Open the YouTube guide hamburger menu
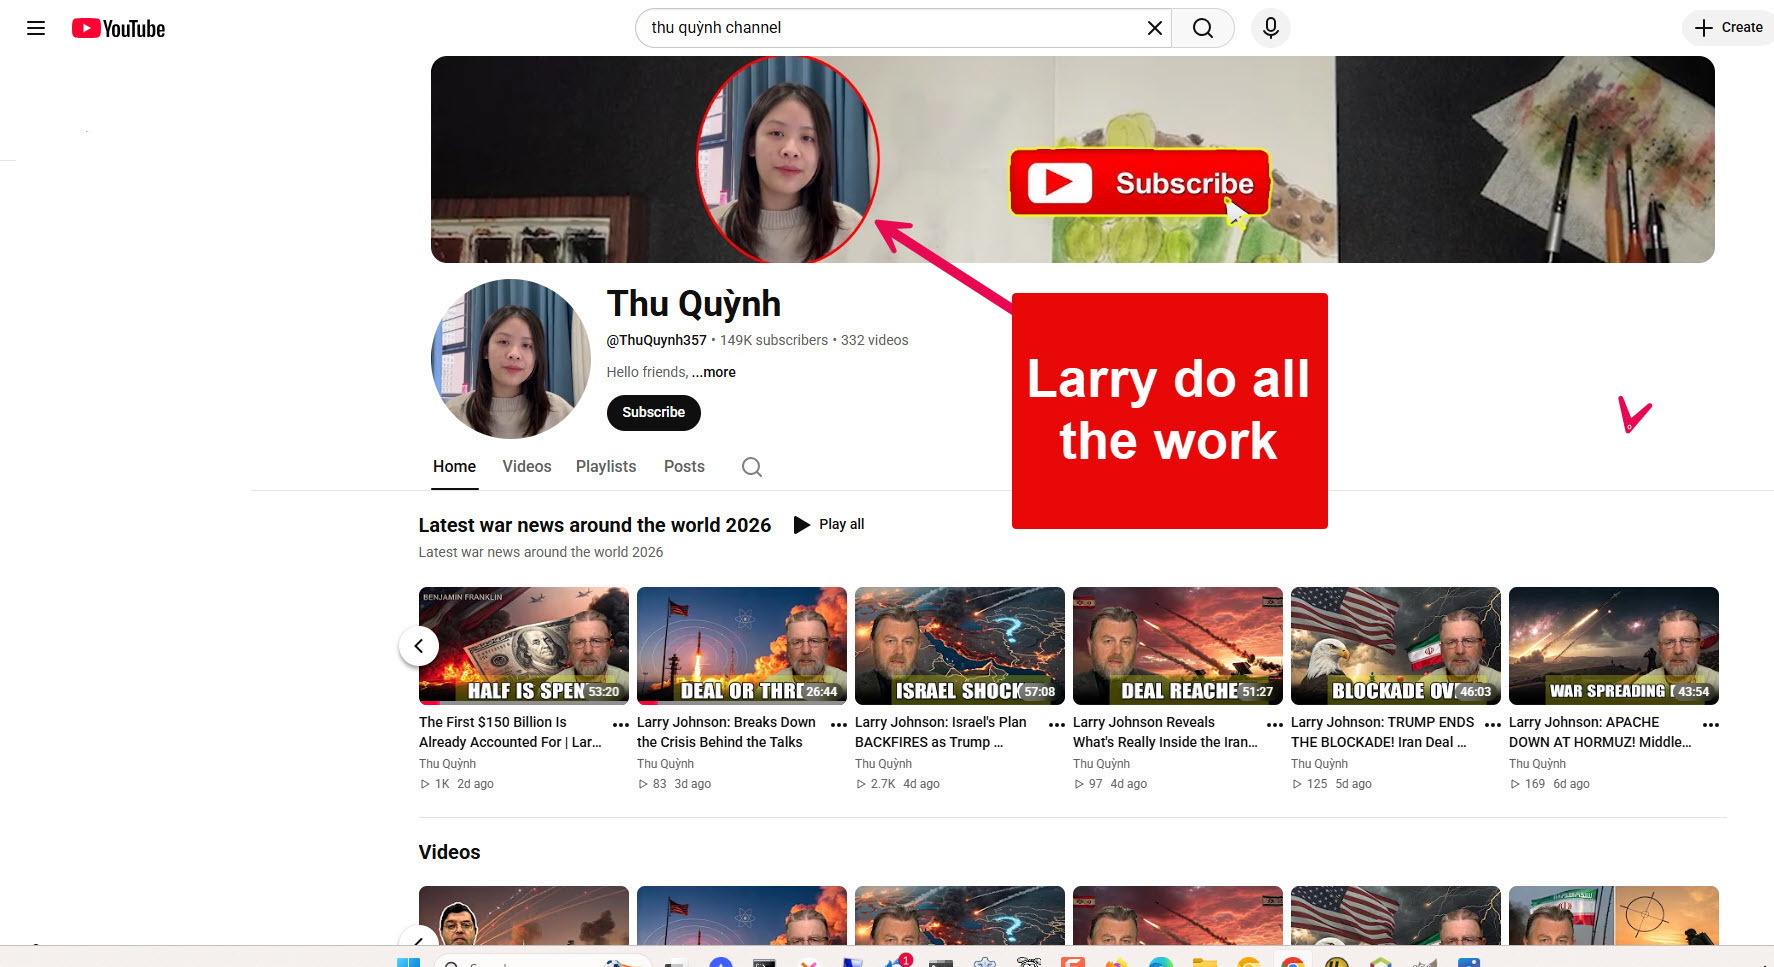The width and height of the screenshot is (1774, 967). [x=36, y=28]
